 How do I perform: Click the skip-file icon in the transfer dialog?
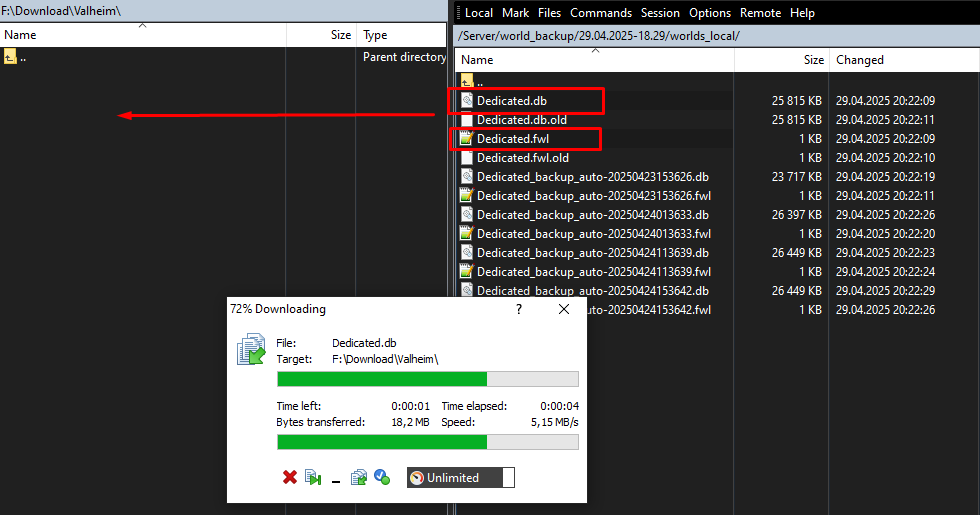(313, 478)
